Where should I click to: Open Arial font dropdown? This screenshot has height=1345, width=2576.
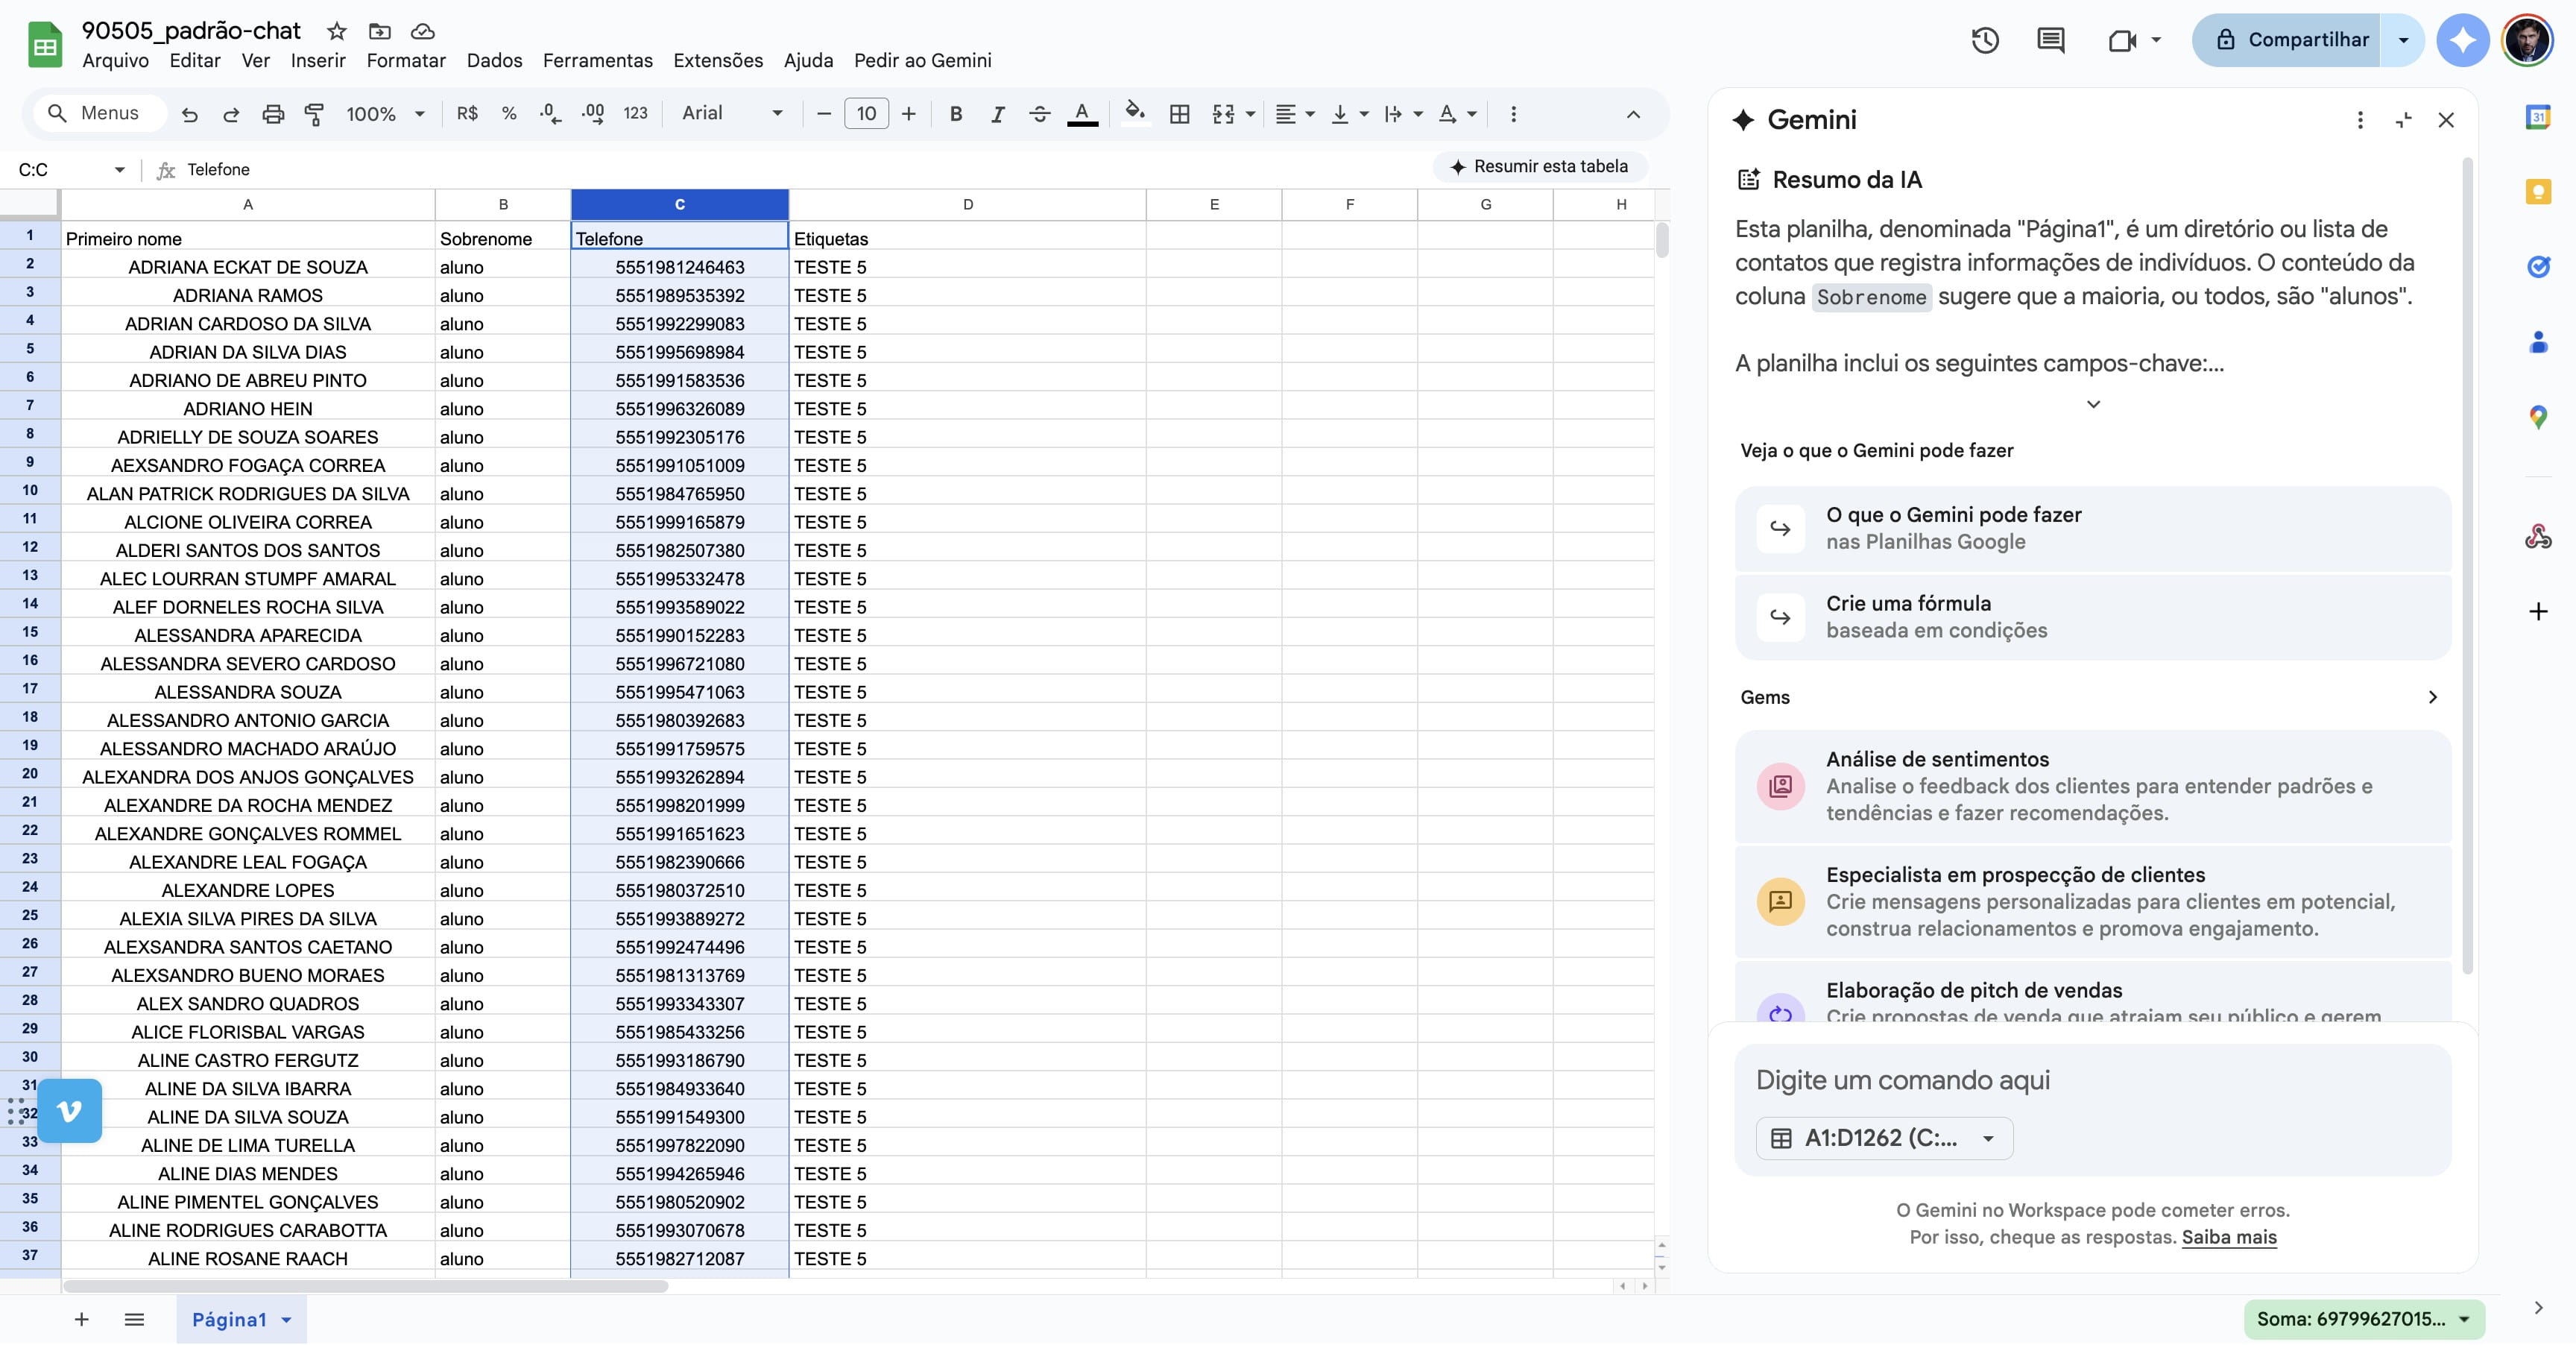click(732, 113)
